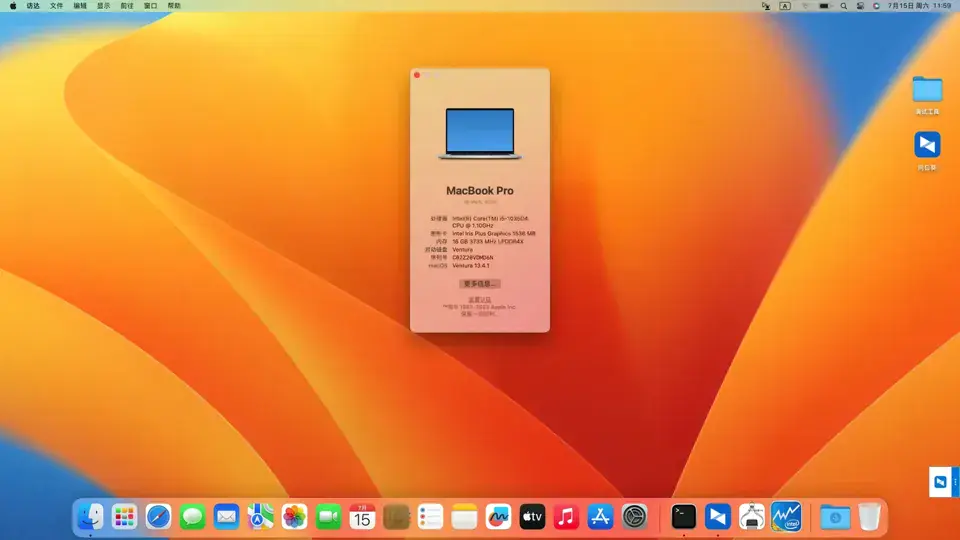Open the Trash in the Dock
This screenshot has height=540, width=960.
click(x=869, y=517)
